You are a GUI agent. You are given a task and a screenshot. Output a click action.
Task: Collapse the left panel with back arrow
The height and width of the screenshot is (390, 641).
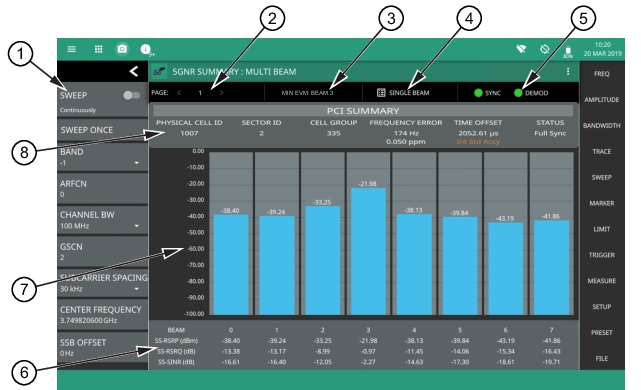click(134, 72)
